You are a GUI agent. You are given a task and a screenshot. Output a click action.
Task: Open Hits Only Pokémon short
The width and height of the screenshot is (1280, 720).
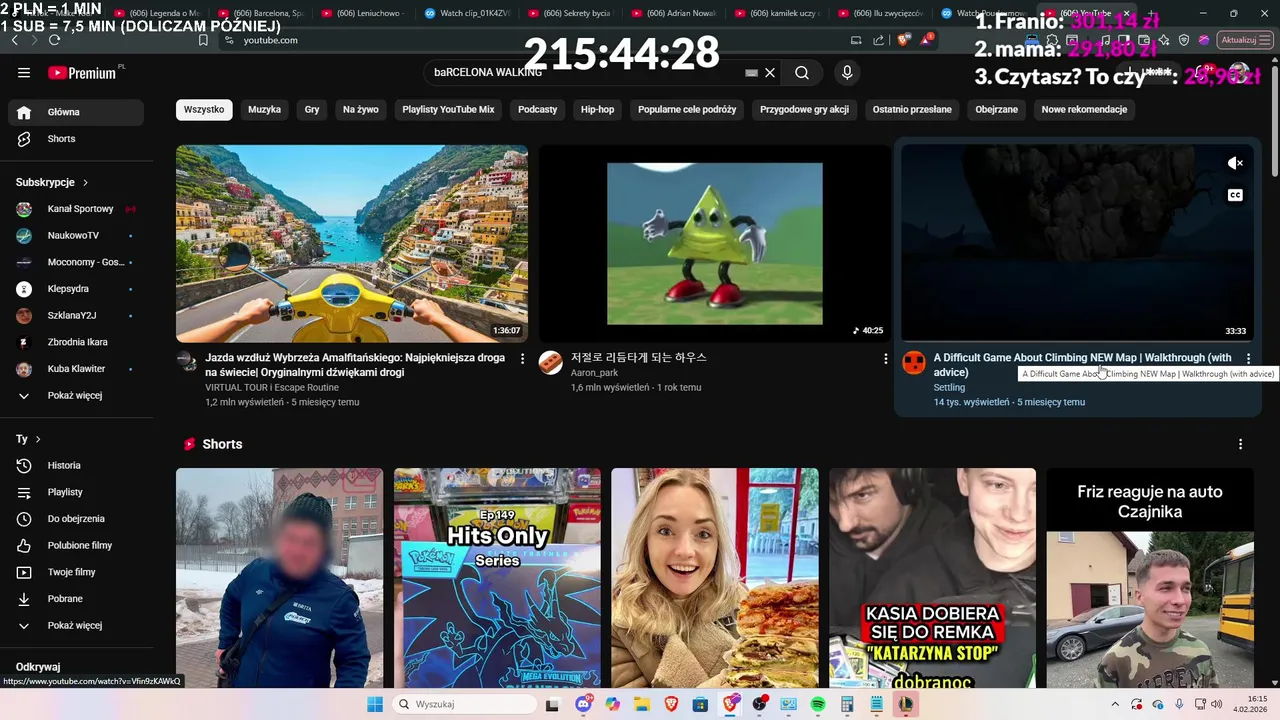[x=497, y=578]
